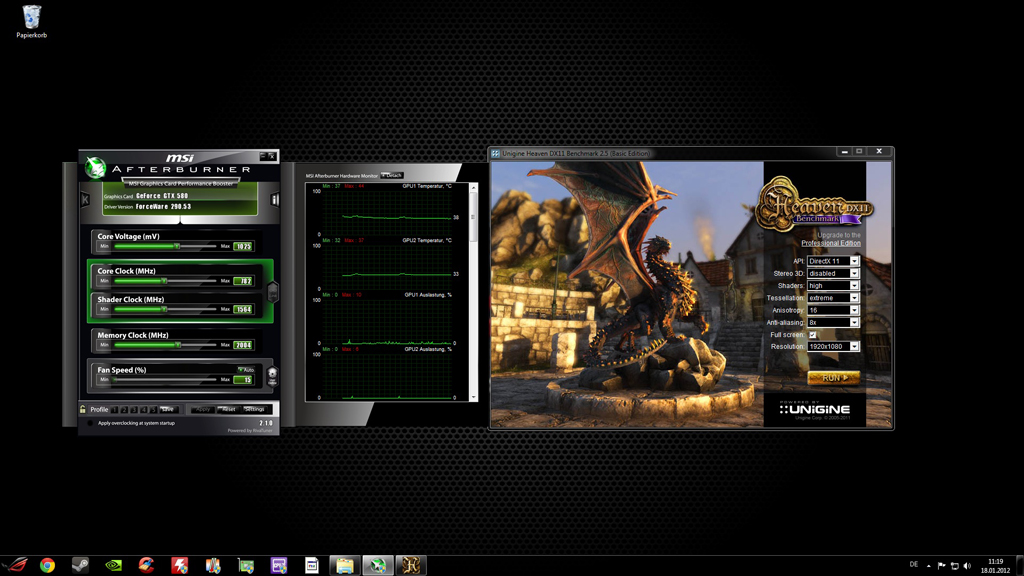Toggle the Full screen checkbox
The width and height of the screenshot is (1024, 576).
pyautogui.click(x=812, y=334)
